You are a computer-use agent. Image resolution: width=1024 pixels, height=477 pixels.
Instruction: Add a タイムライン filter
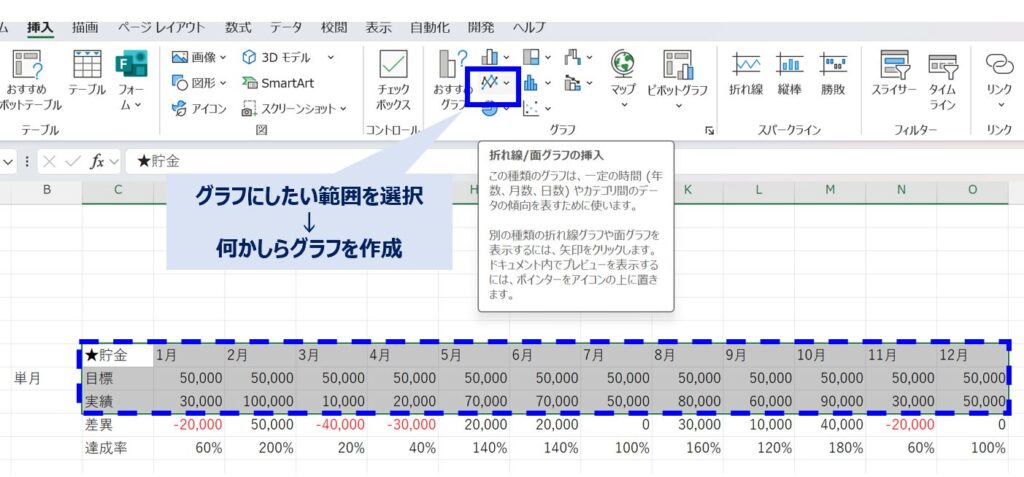point(942,80)
